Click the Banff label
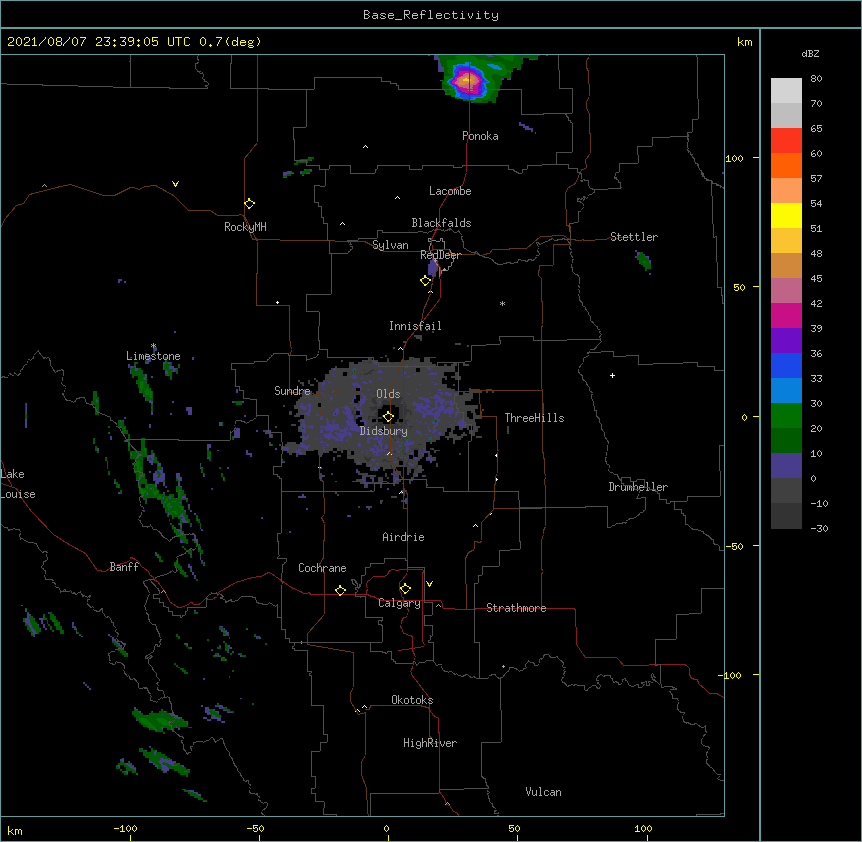Viewport: 862px width, 842px height. [x=124, y=567]
